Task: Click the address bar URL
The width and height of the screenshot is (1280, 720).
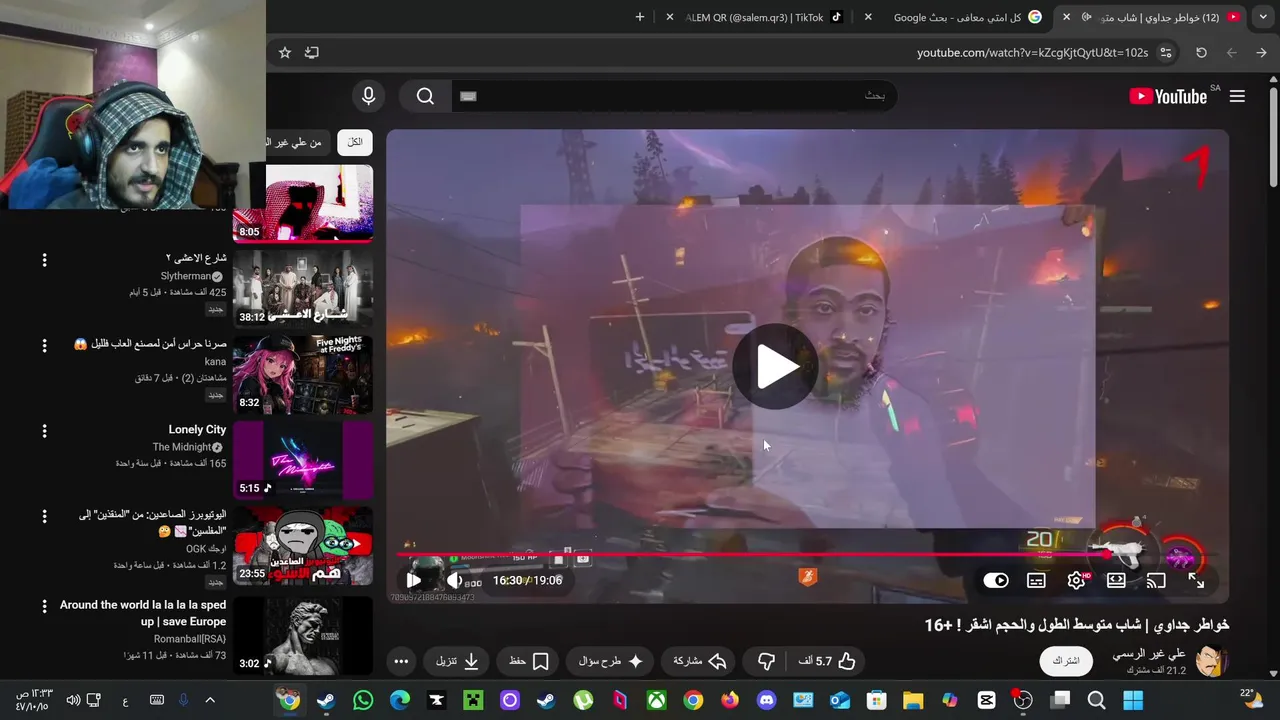Action: [1032, 52]
